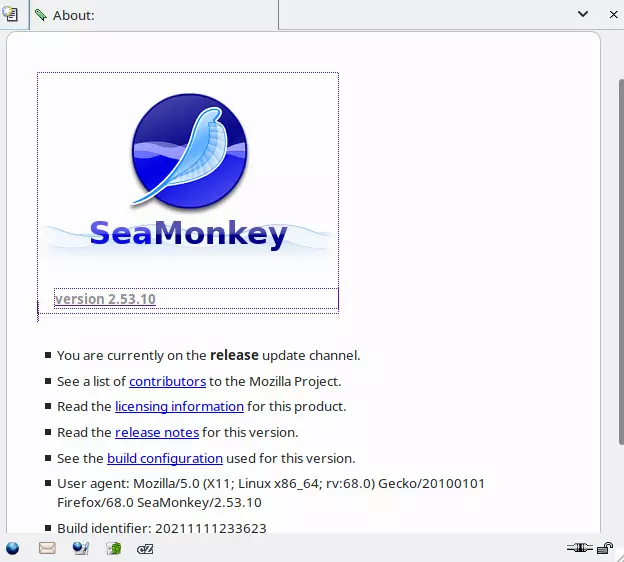
Task: Open the build configuration link
Action: point(165,459)
